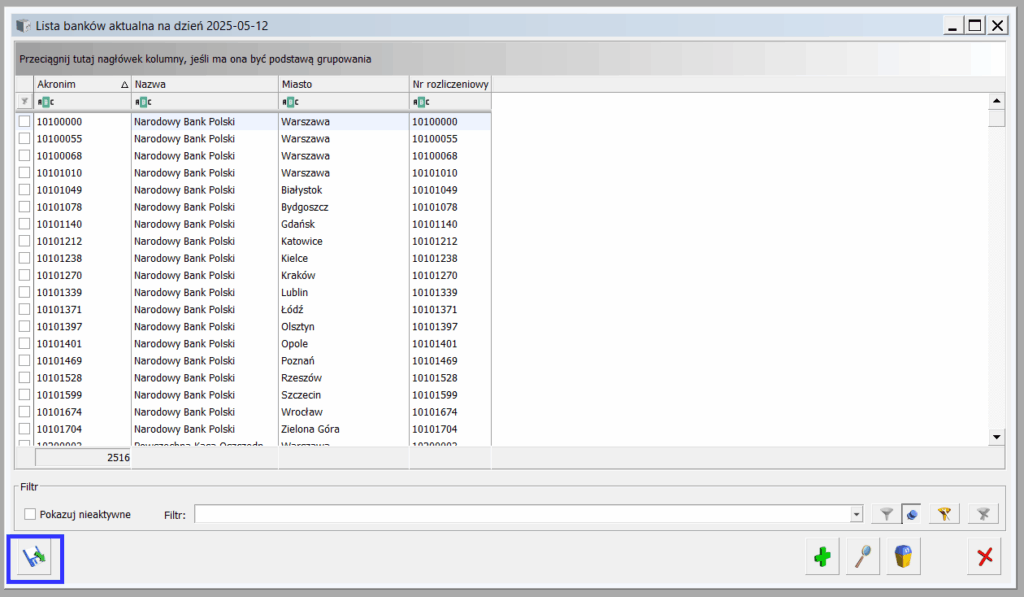This screenshot has height=597, width=1024.
Task: Apply the filter using the funnel icon
Action: click(886, 514)
